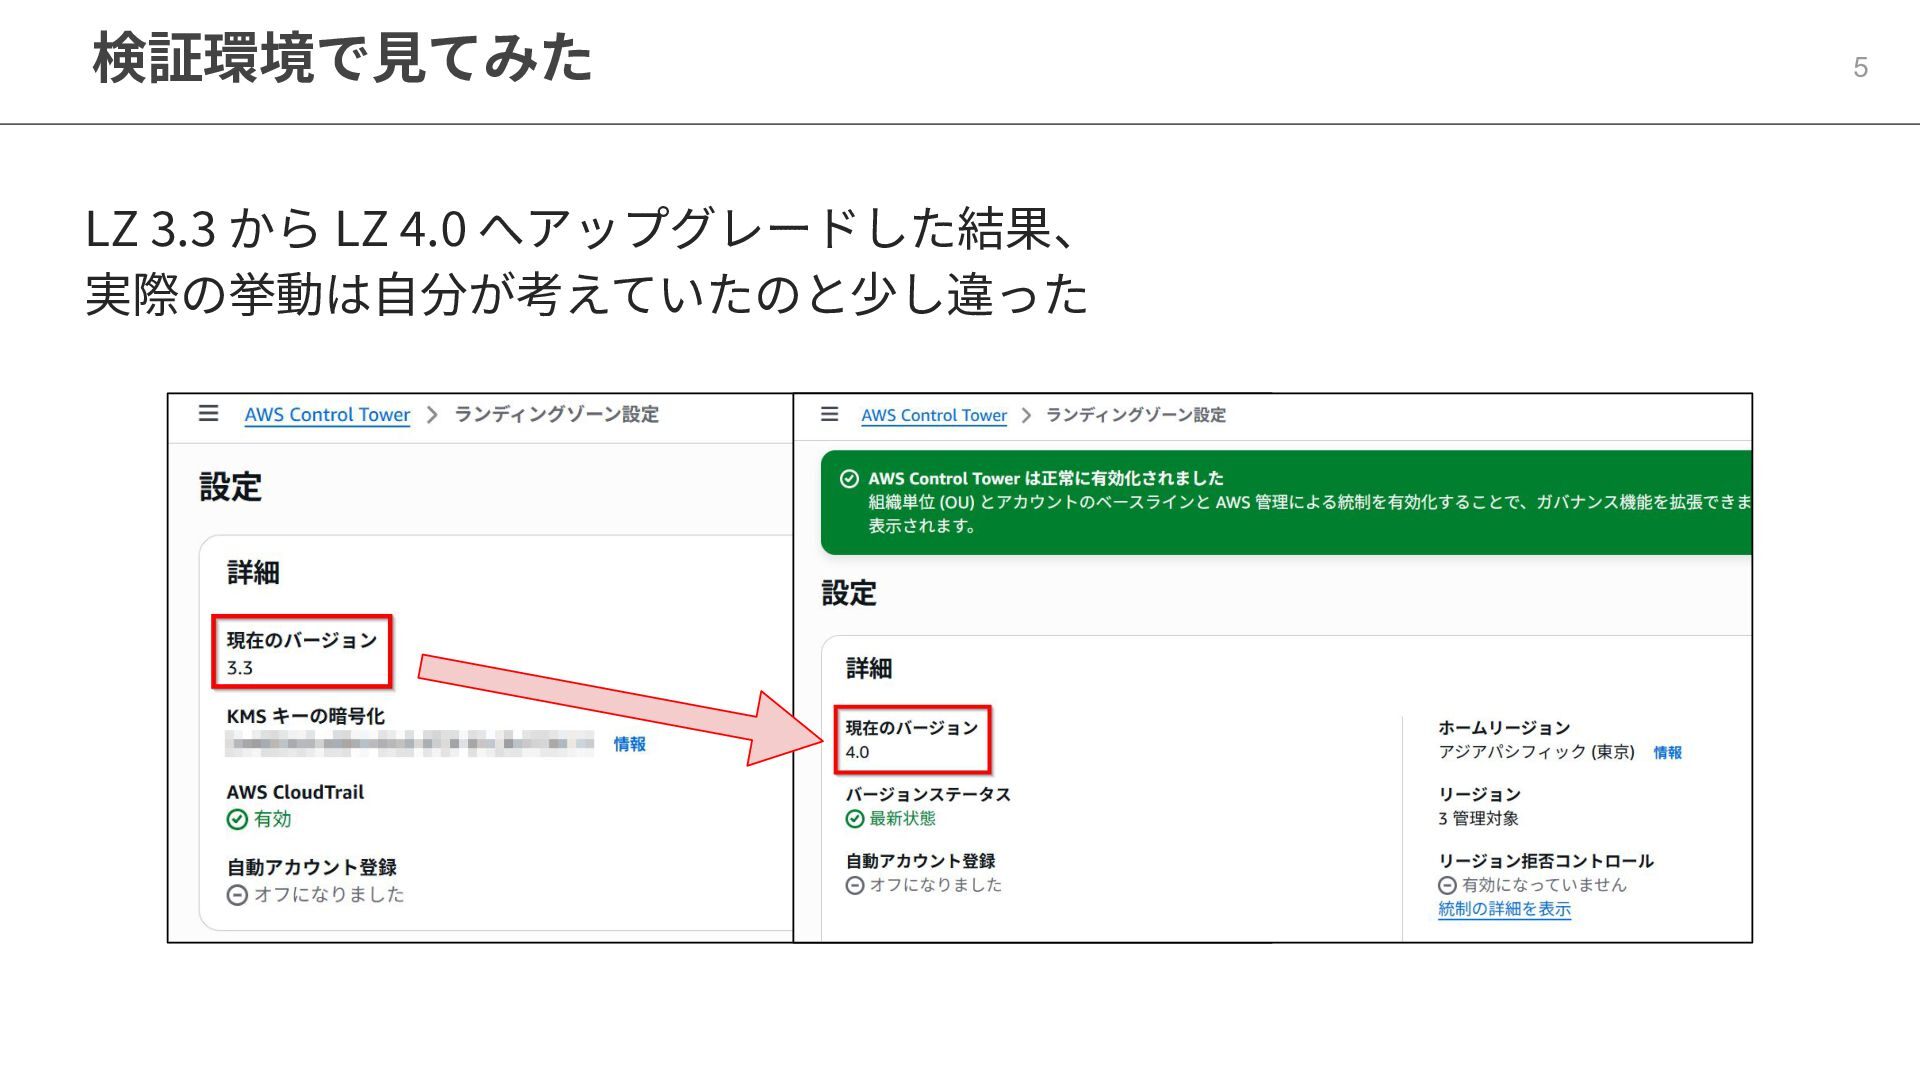Image resolution: width=1920 pixels, height=1080 pixels.
Task: Click the オフになりました icon in left panel
Action: tap(237, 895)
